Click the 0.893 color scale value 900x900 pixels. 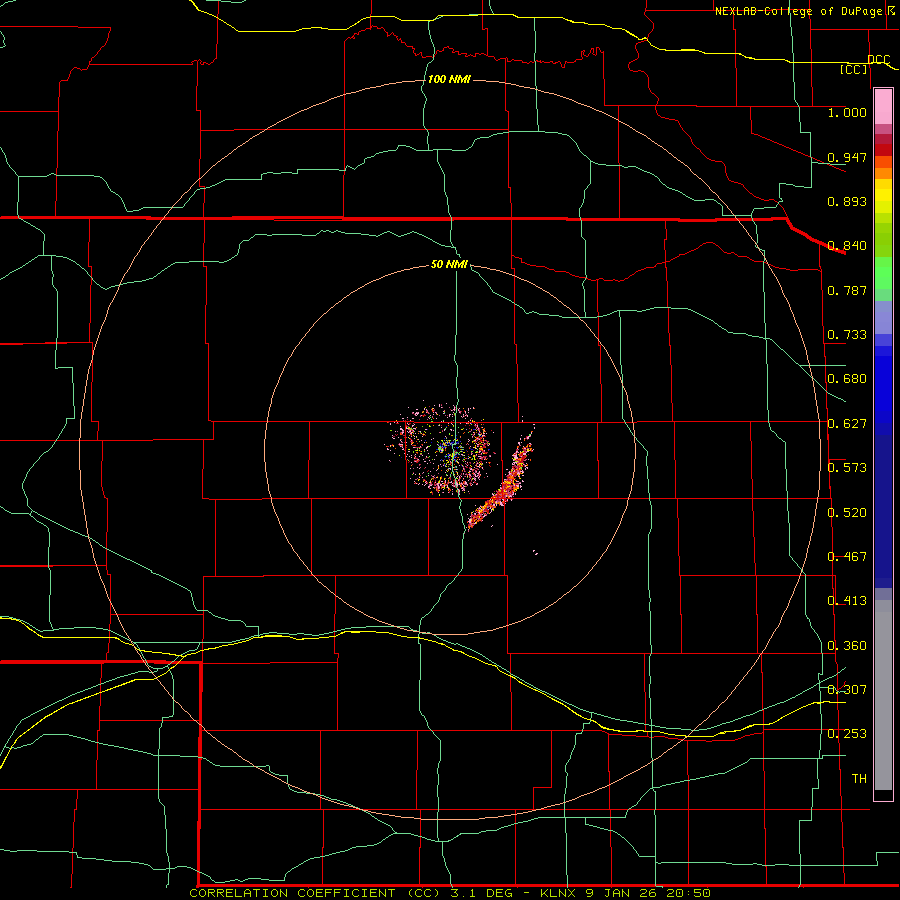click(x=847, y=201)
